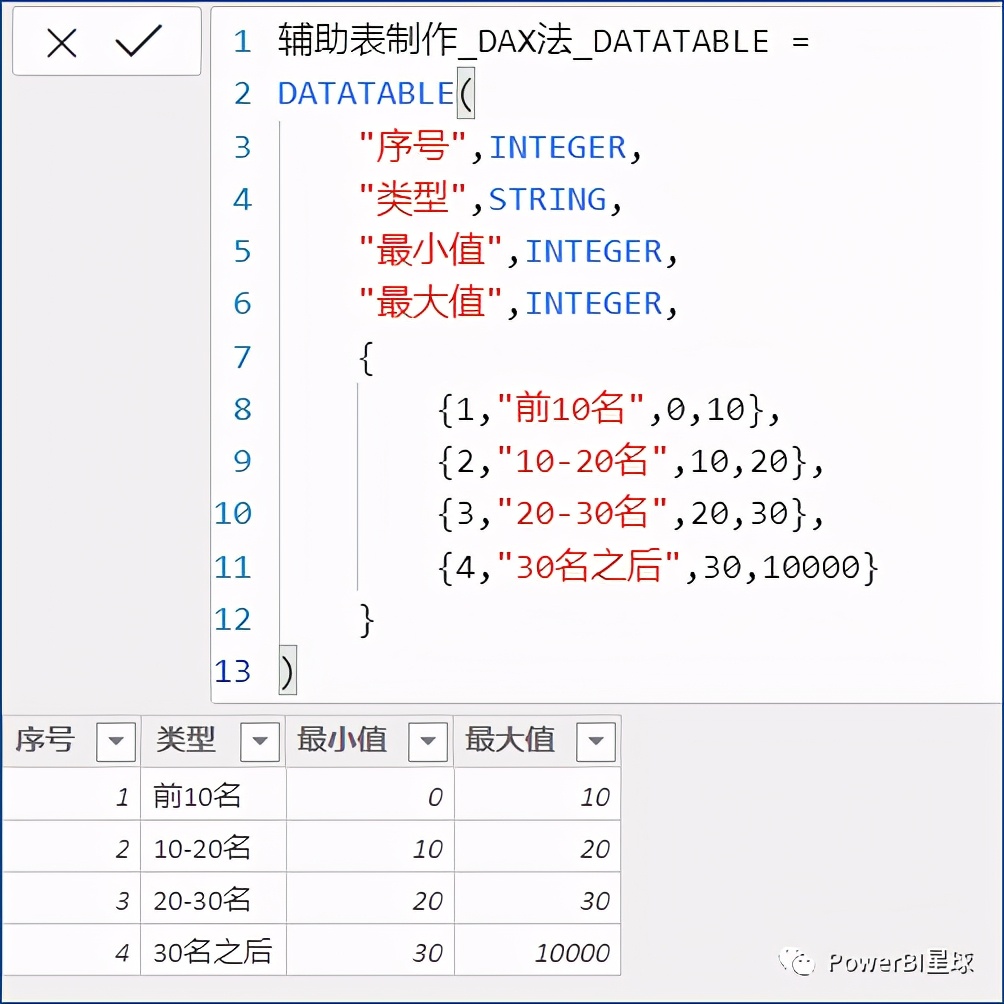Click the STRING keyword on line 4
The width and height of the screenshot is (1004, 1004).
click(547, 199)
